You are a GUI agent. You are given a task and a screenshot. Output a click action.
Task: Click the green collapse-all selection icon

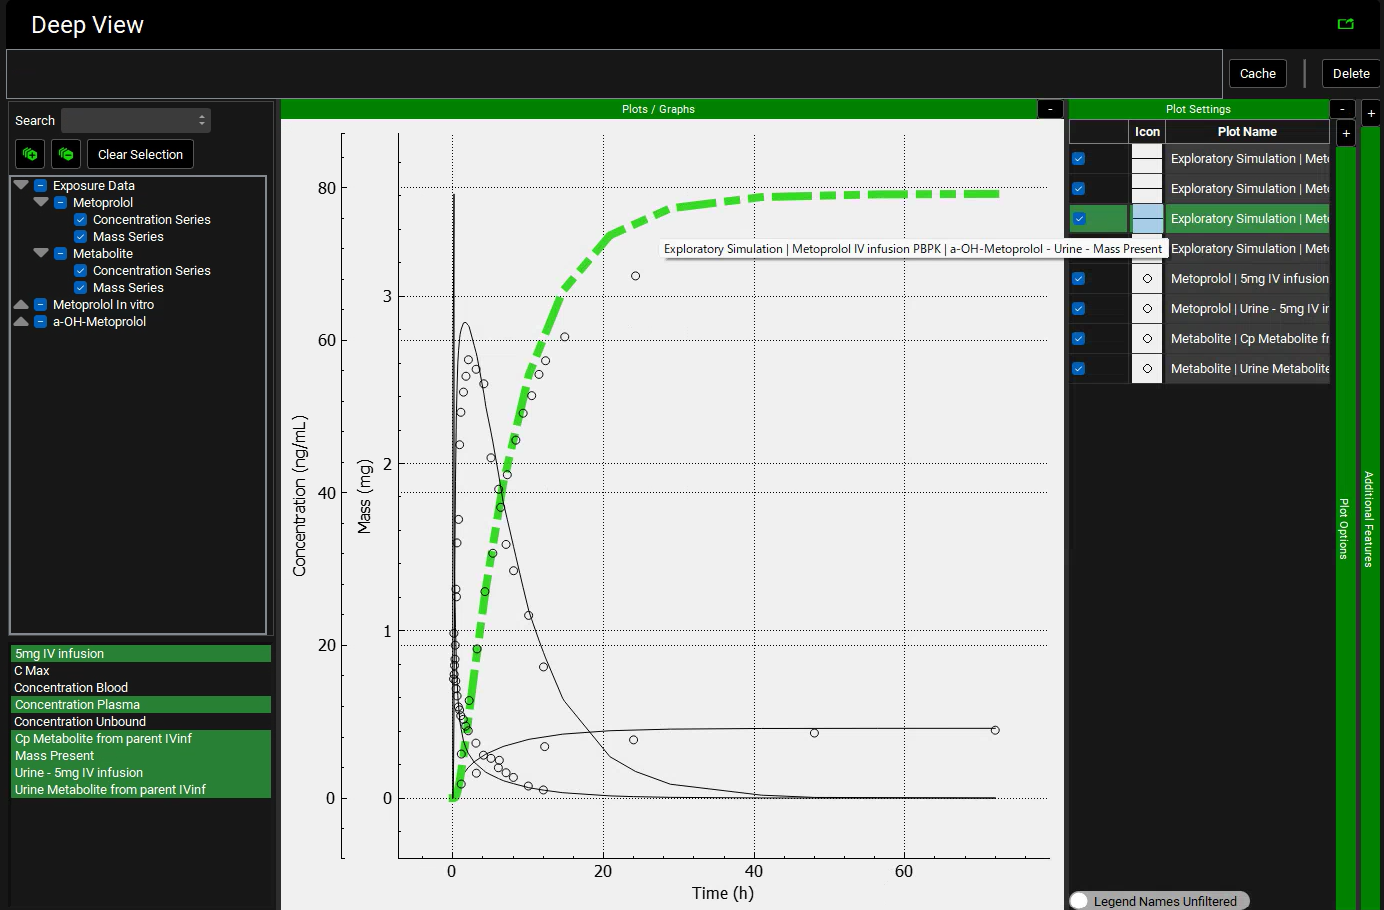(66, 154)
